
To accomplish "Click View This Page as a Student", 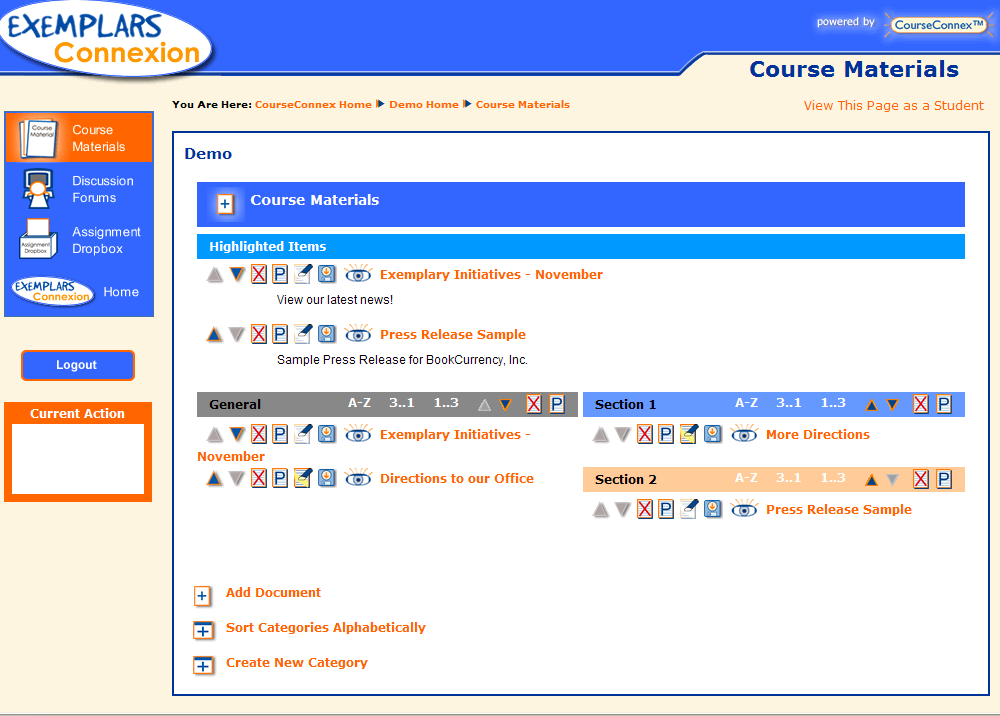I will pos(893,106).
